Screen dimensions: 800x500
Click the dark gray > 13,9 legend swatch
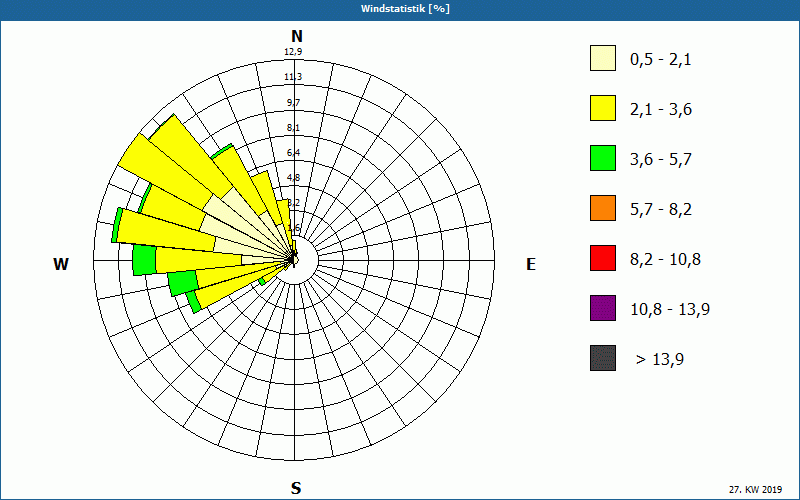(603, 358)
